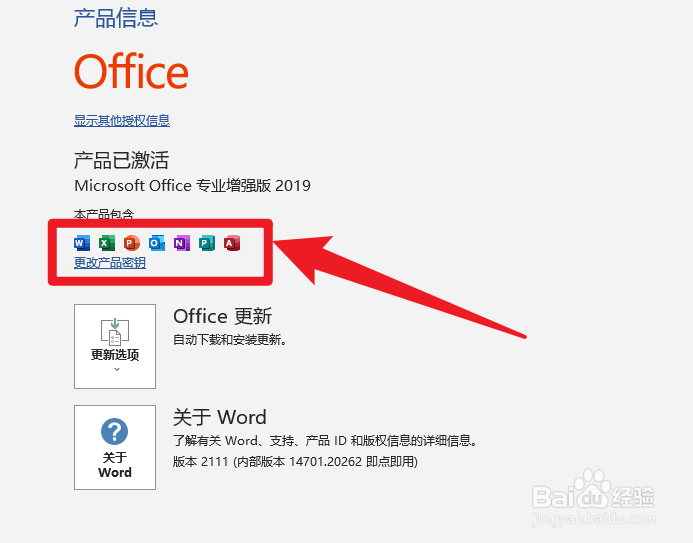
Task: Select the 产品已激活 text
Action: (x=122, y=160)
